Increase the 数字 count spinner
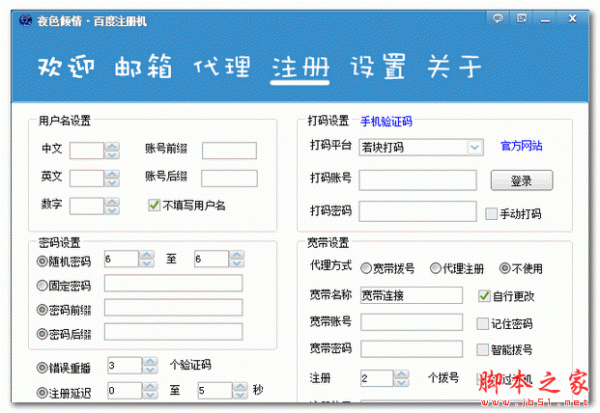This screenshot has width=600, height=413. [112, 202]
